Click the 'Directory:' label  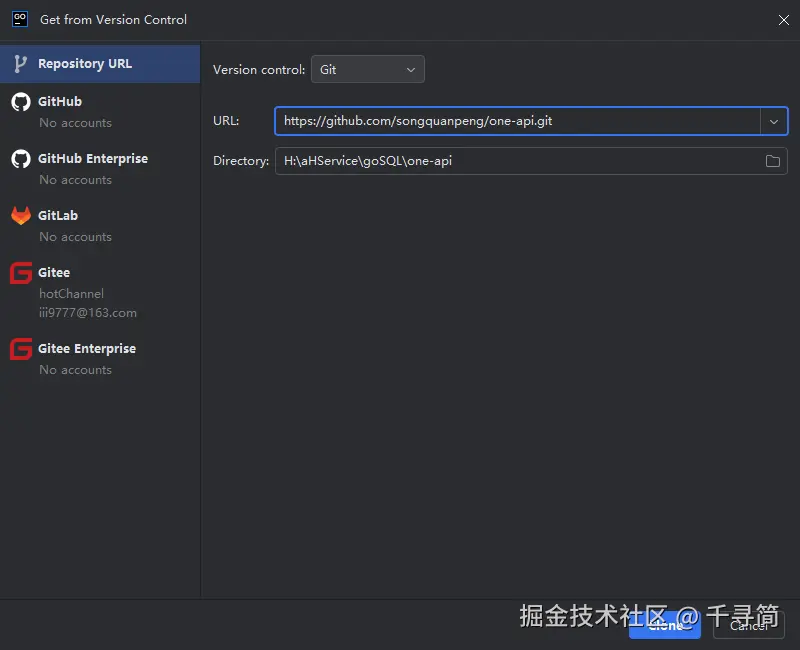pos(241,161)
